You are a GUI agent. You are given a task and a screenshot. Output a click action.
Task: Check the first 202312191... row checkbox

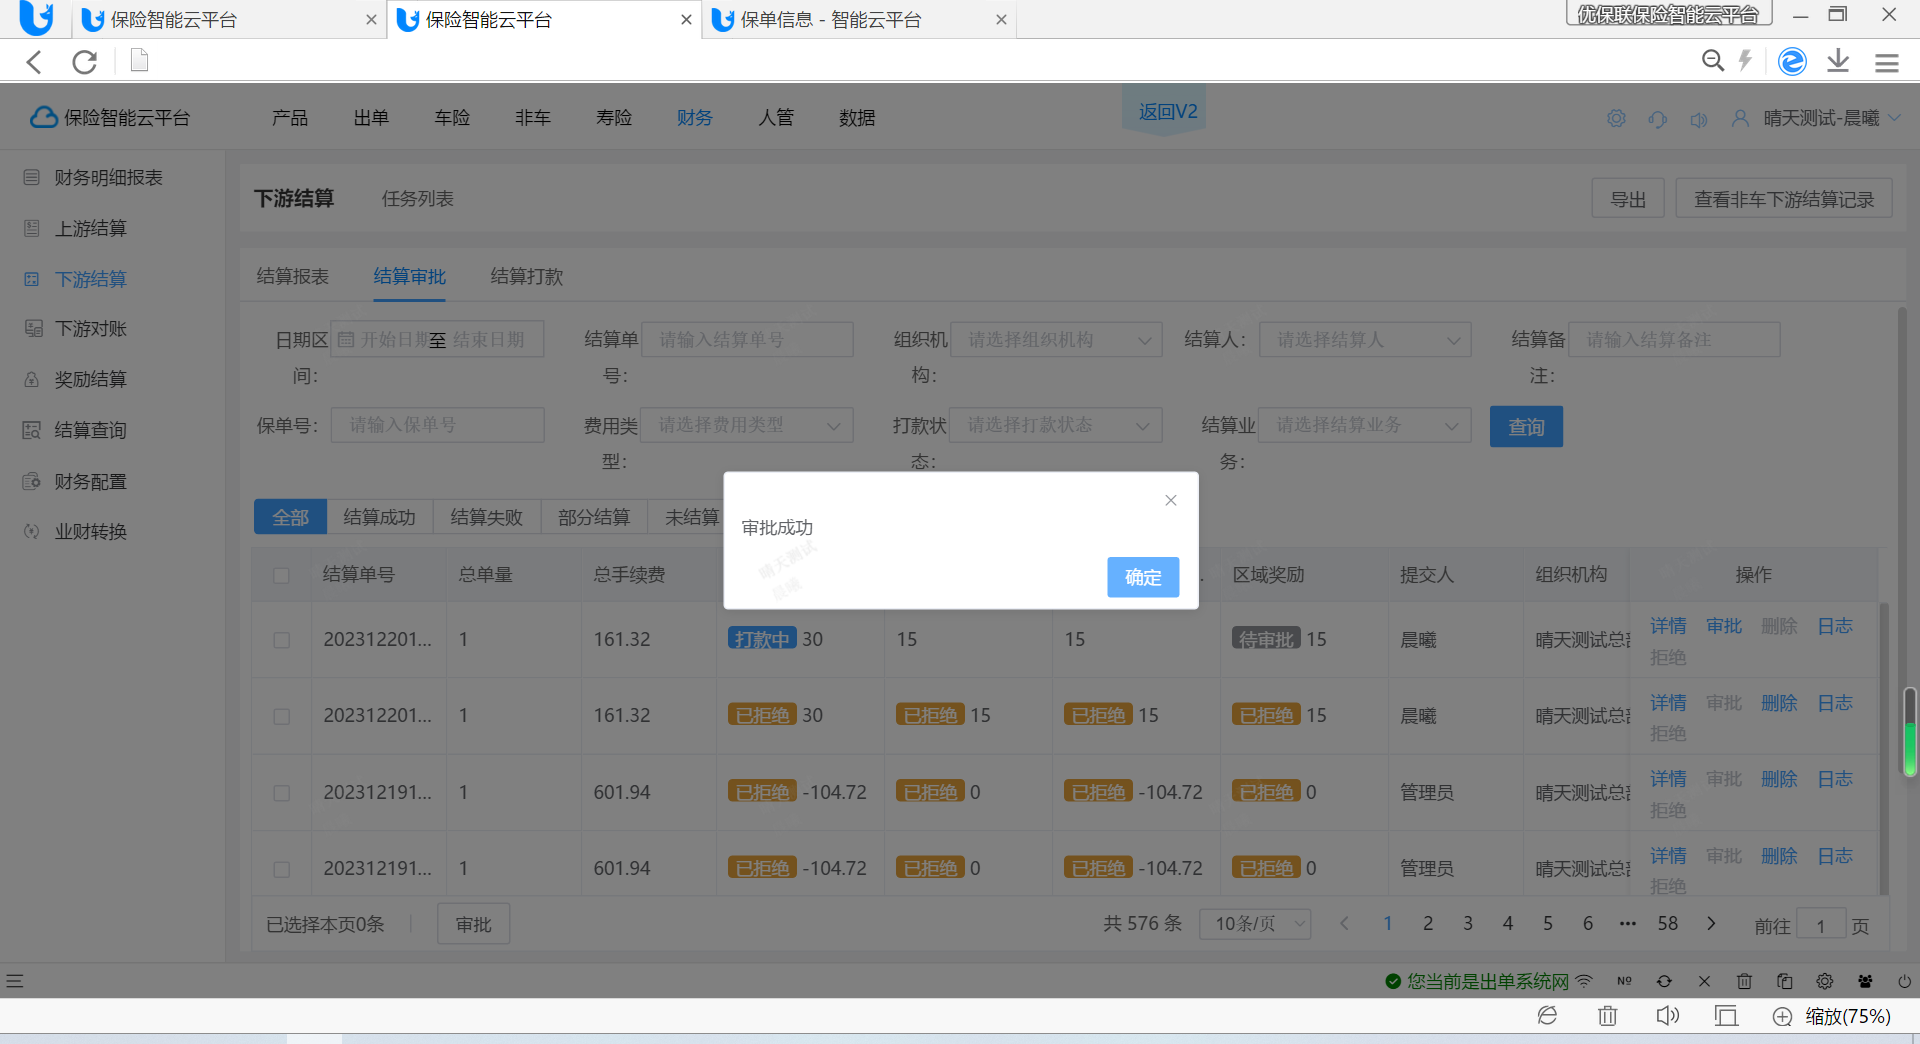pyautogui.click(x=281, y=793)
